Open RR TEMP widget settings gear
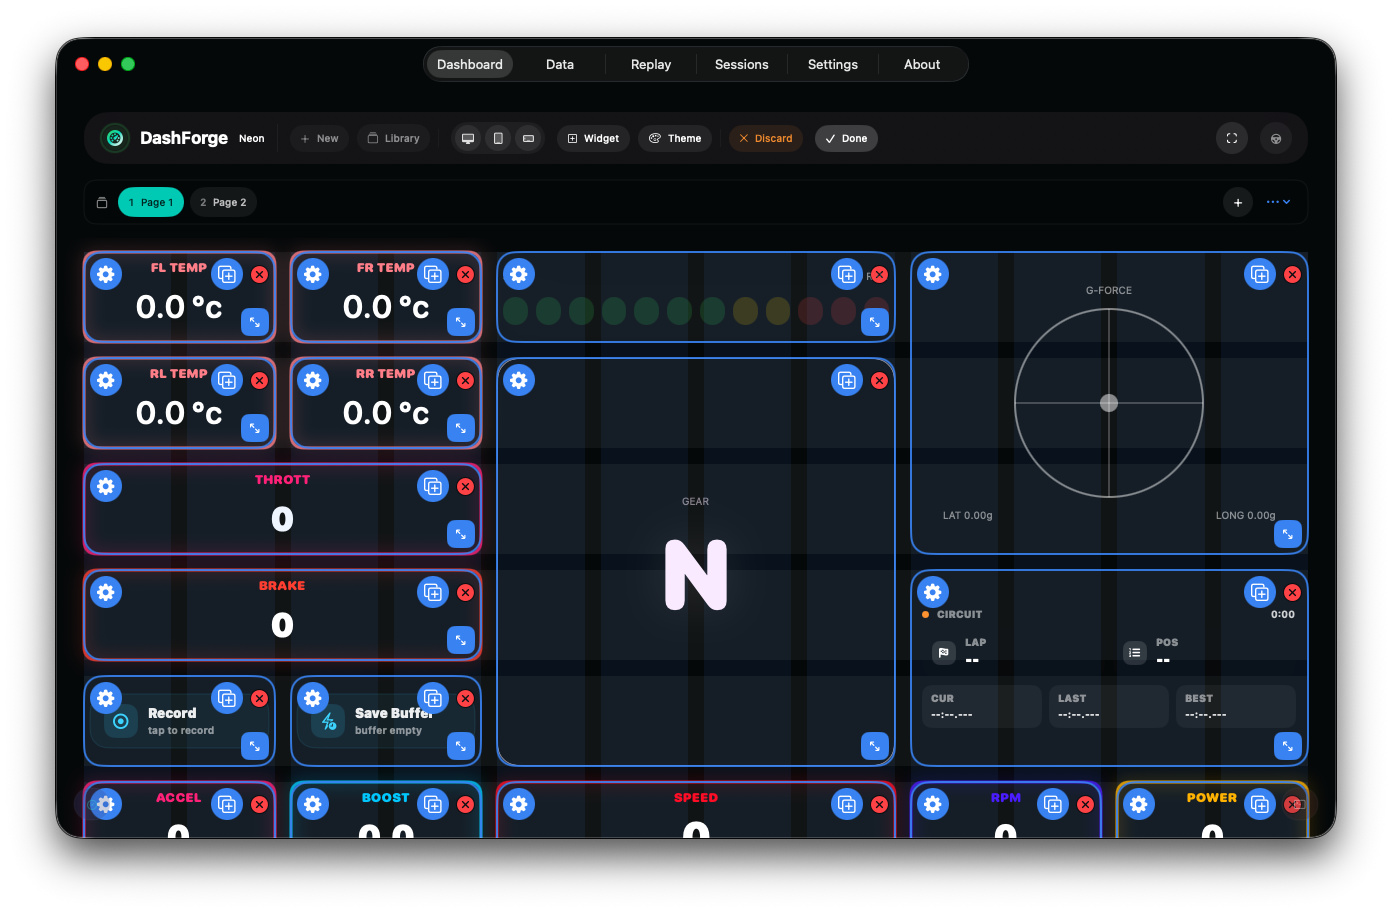The image size is (1392, 912). [x=313, y=380]
